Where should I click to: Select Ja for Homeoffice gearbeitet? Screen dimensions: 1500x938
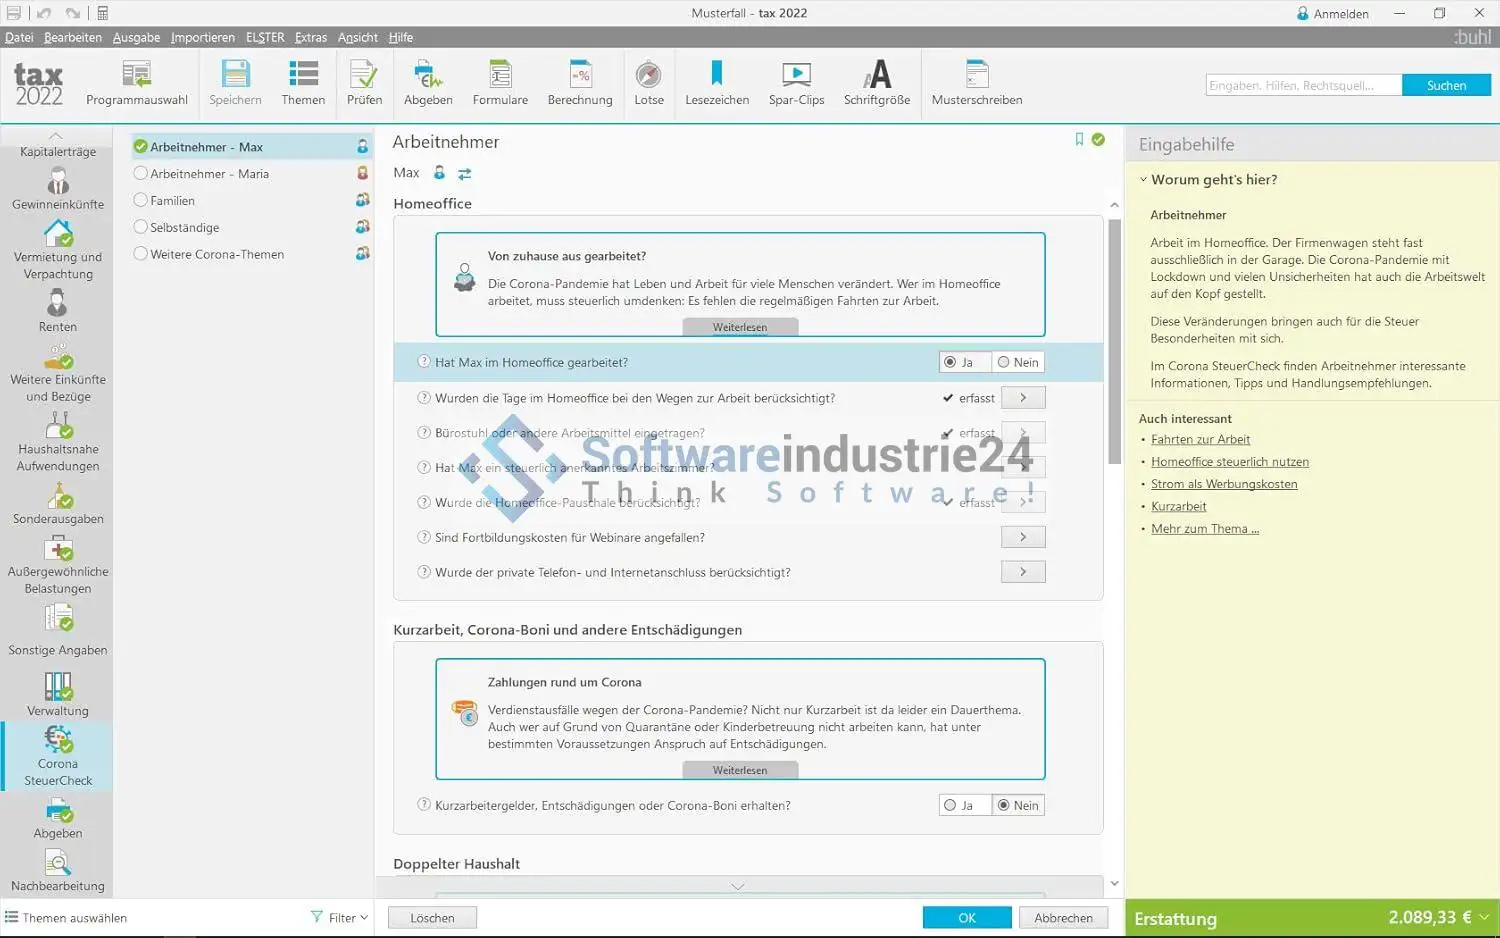[x=951, y=362]
